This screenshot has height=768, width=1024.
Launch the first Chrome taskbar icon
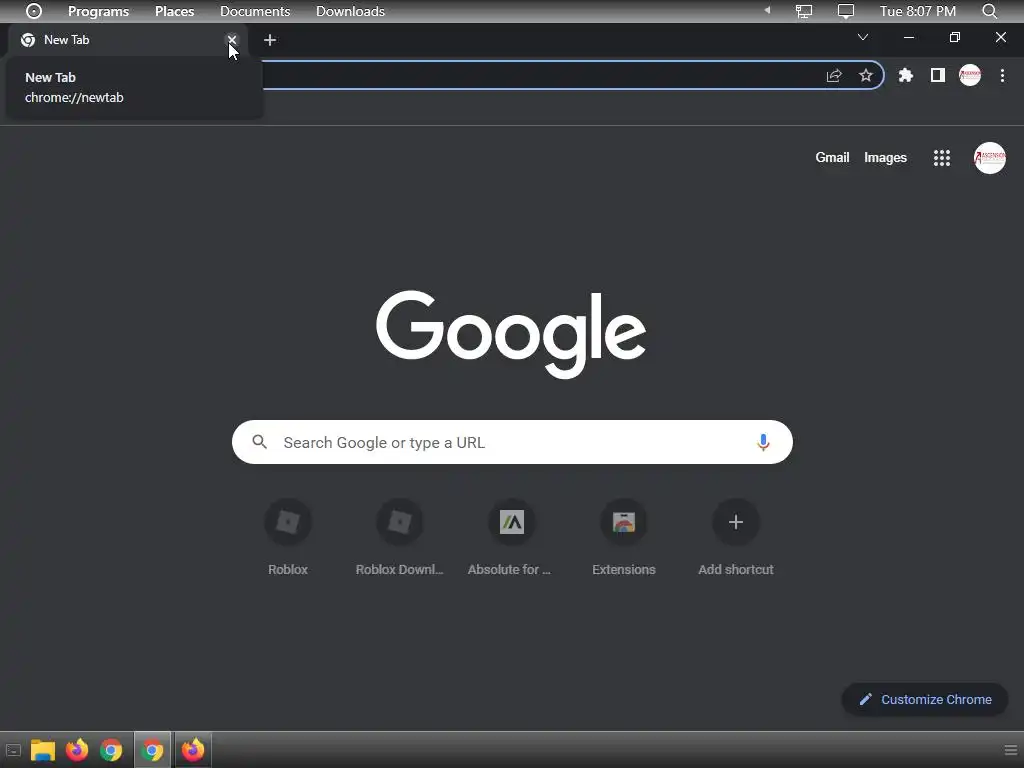click(111, 750)
